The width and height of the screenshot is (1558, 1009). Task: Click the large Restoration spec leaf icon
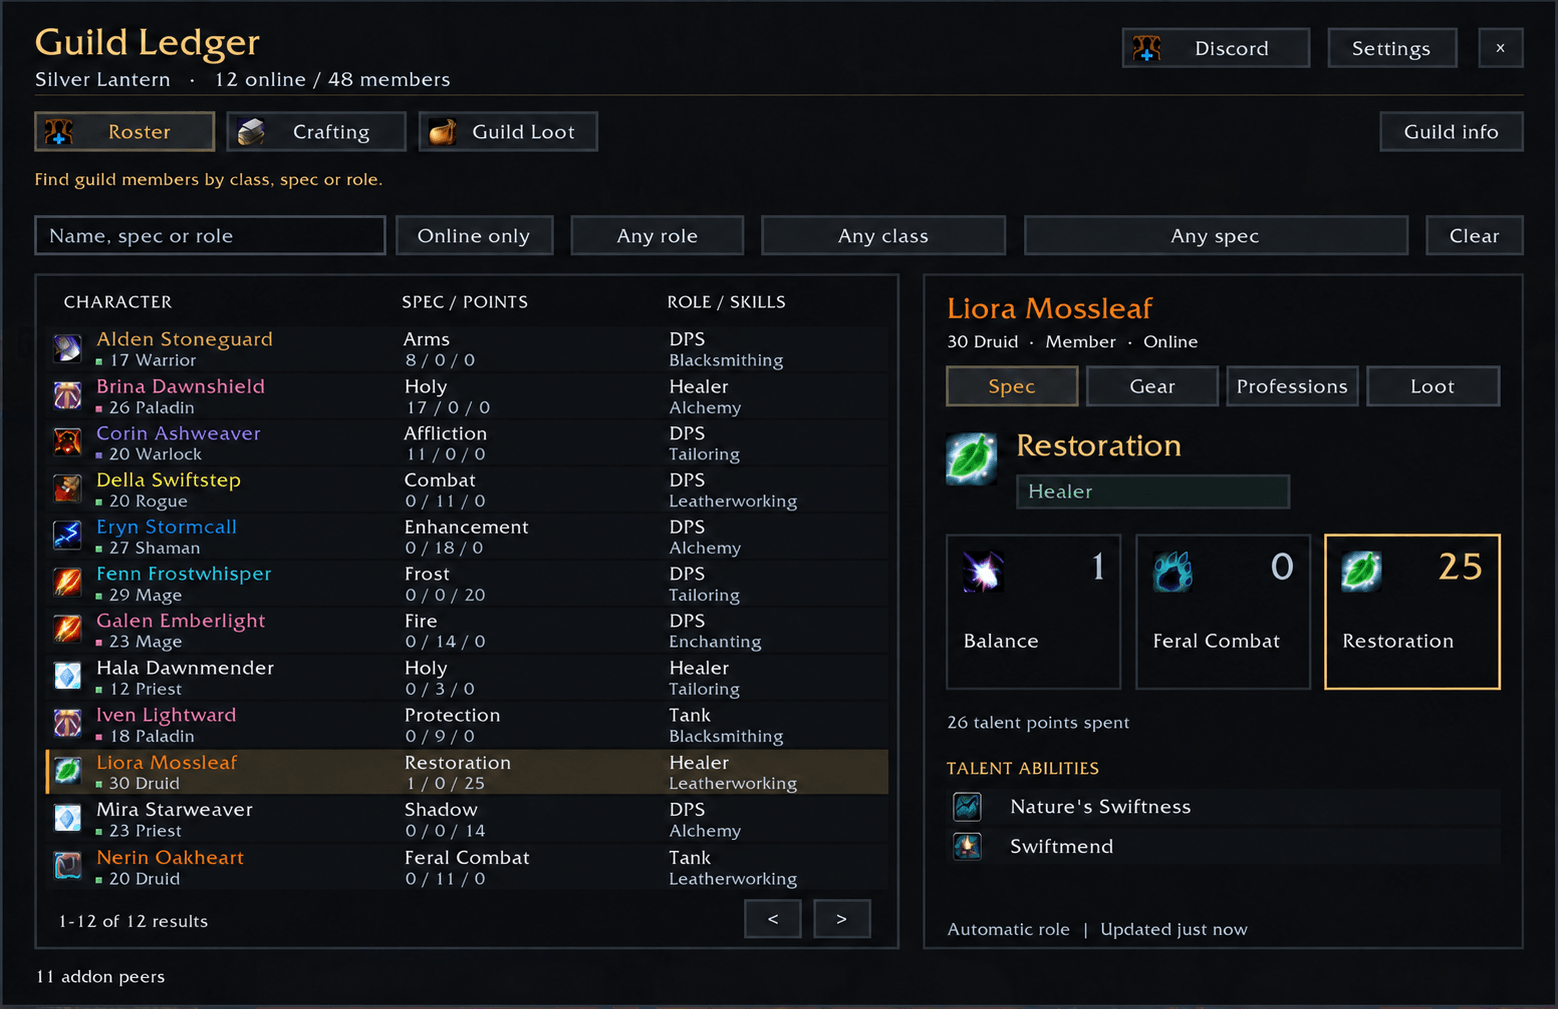point(971,459)
